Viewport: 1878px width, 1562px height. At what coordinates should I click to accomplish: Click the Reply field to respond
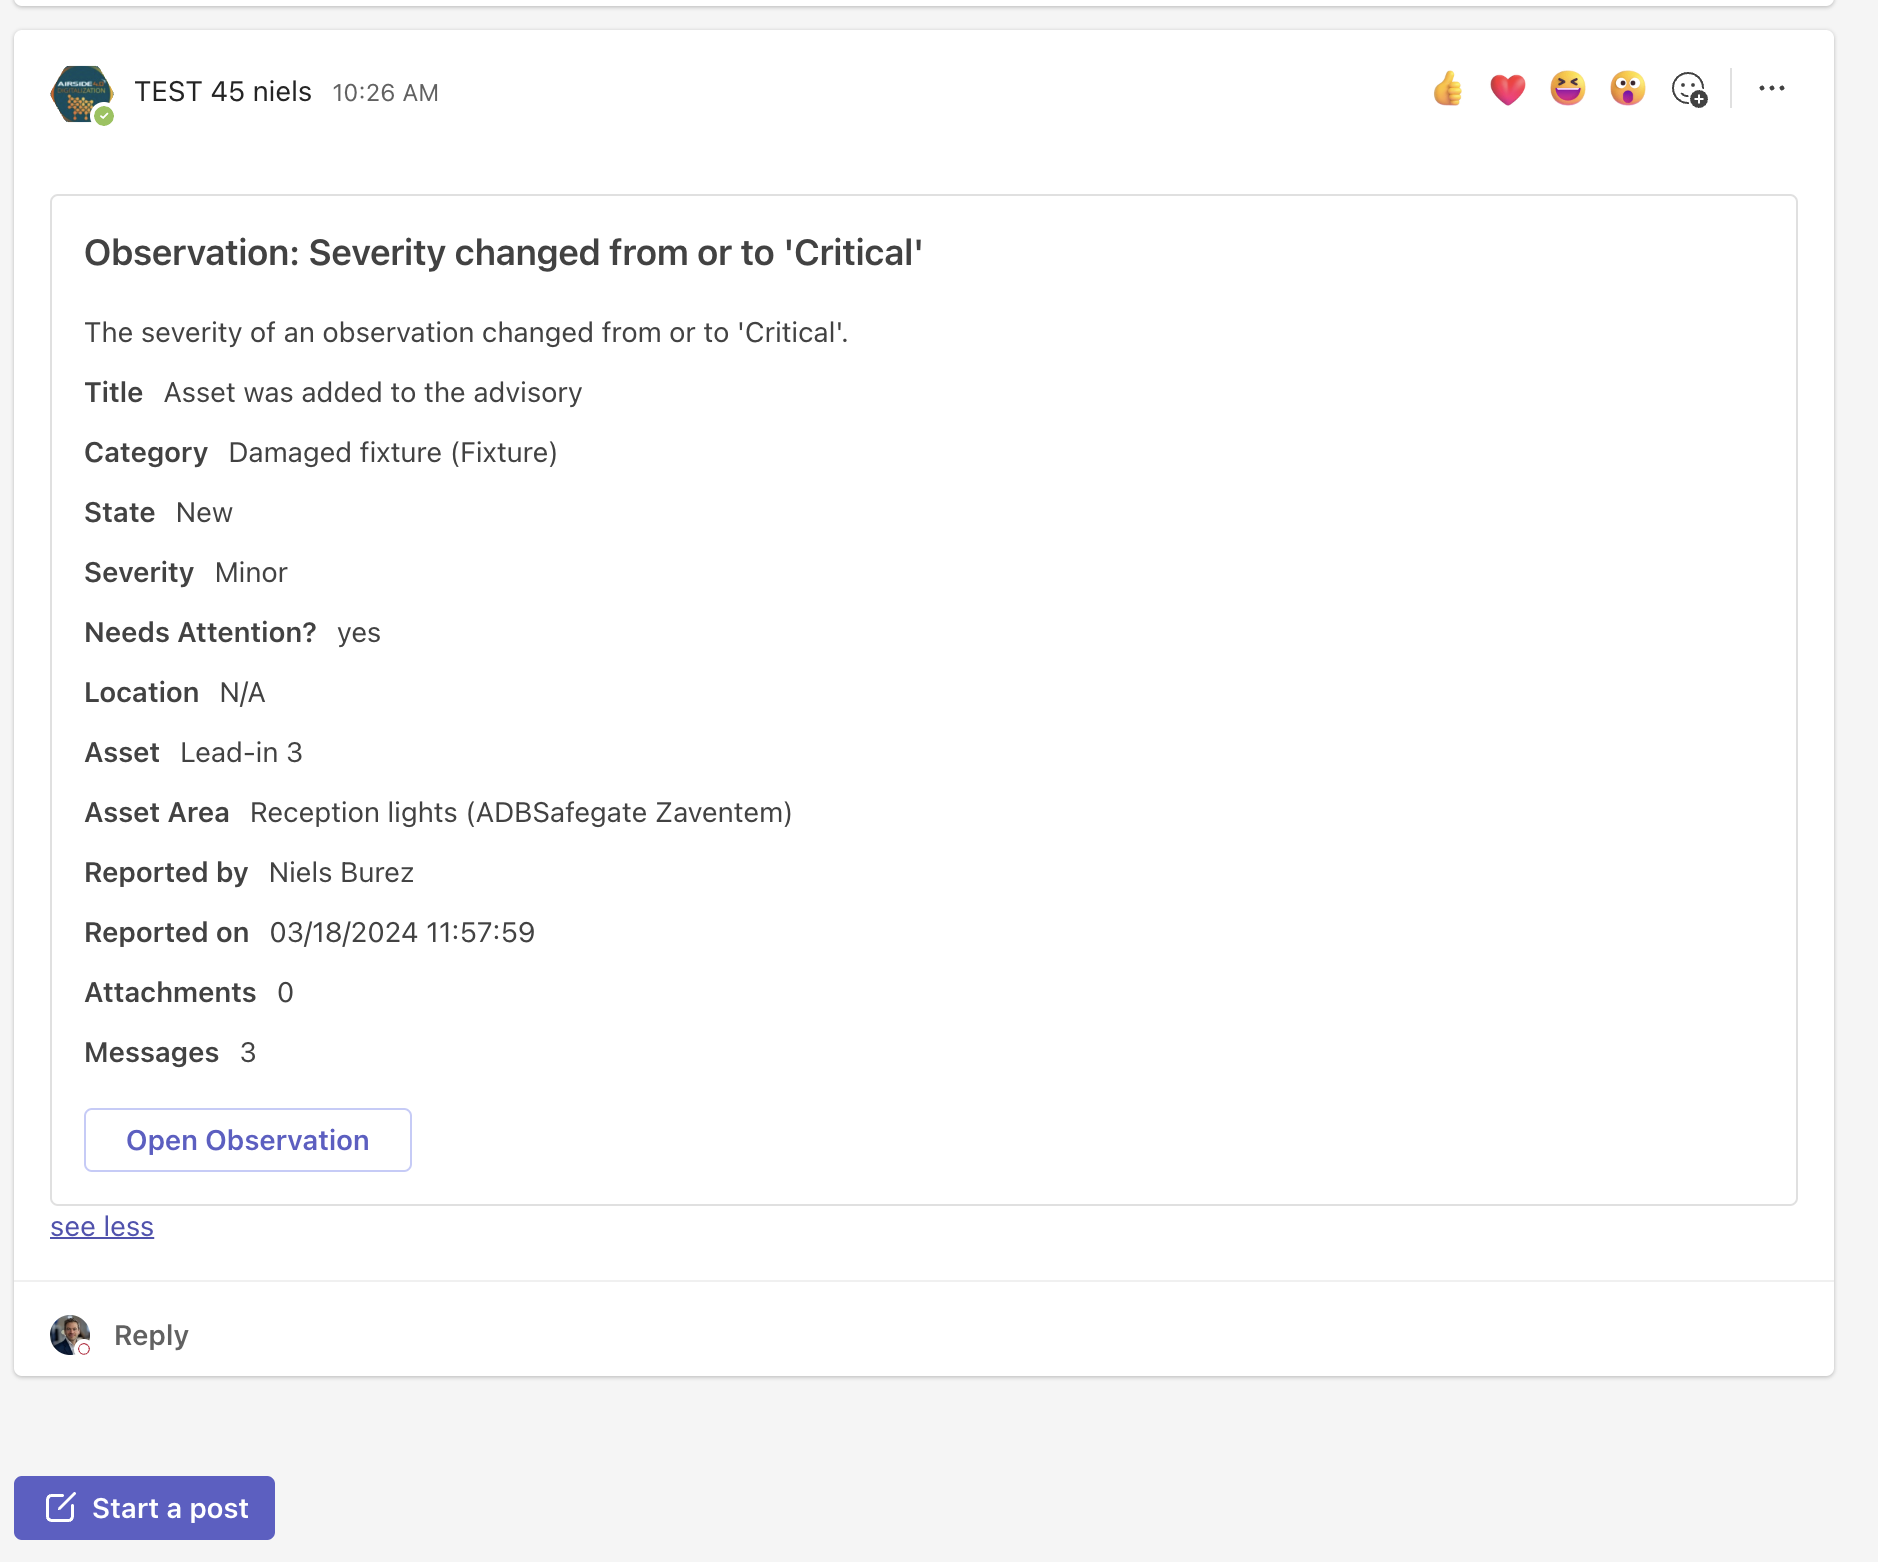[151, 1336]
